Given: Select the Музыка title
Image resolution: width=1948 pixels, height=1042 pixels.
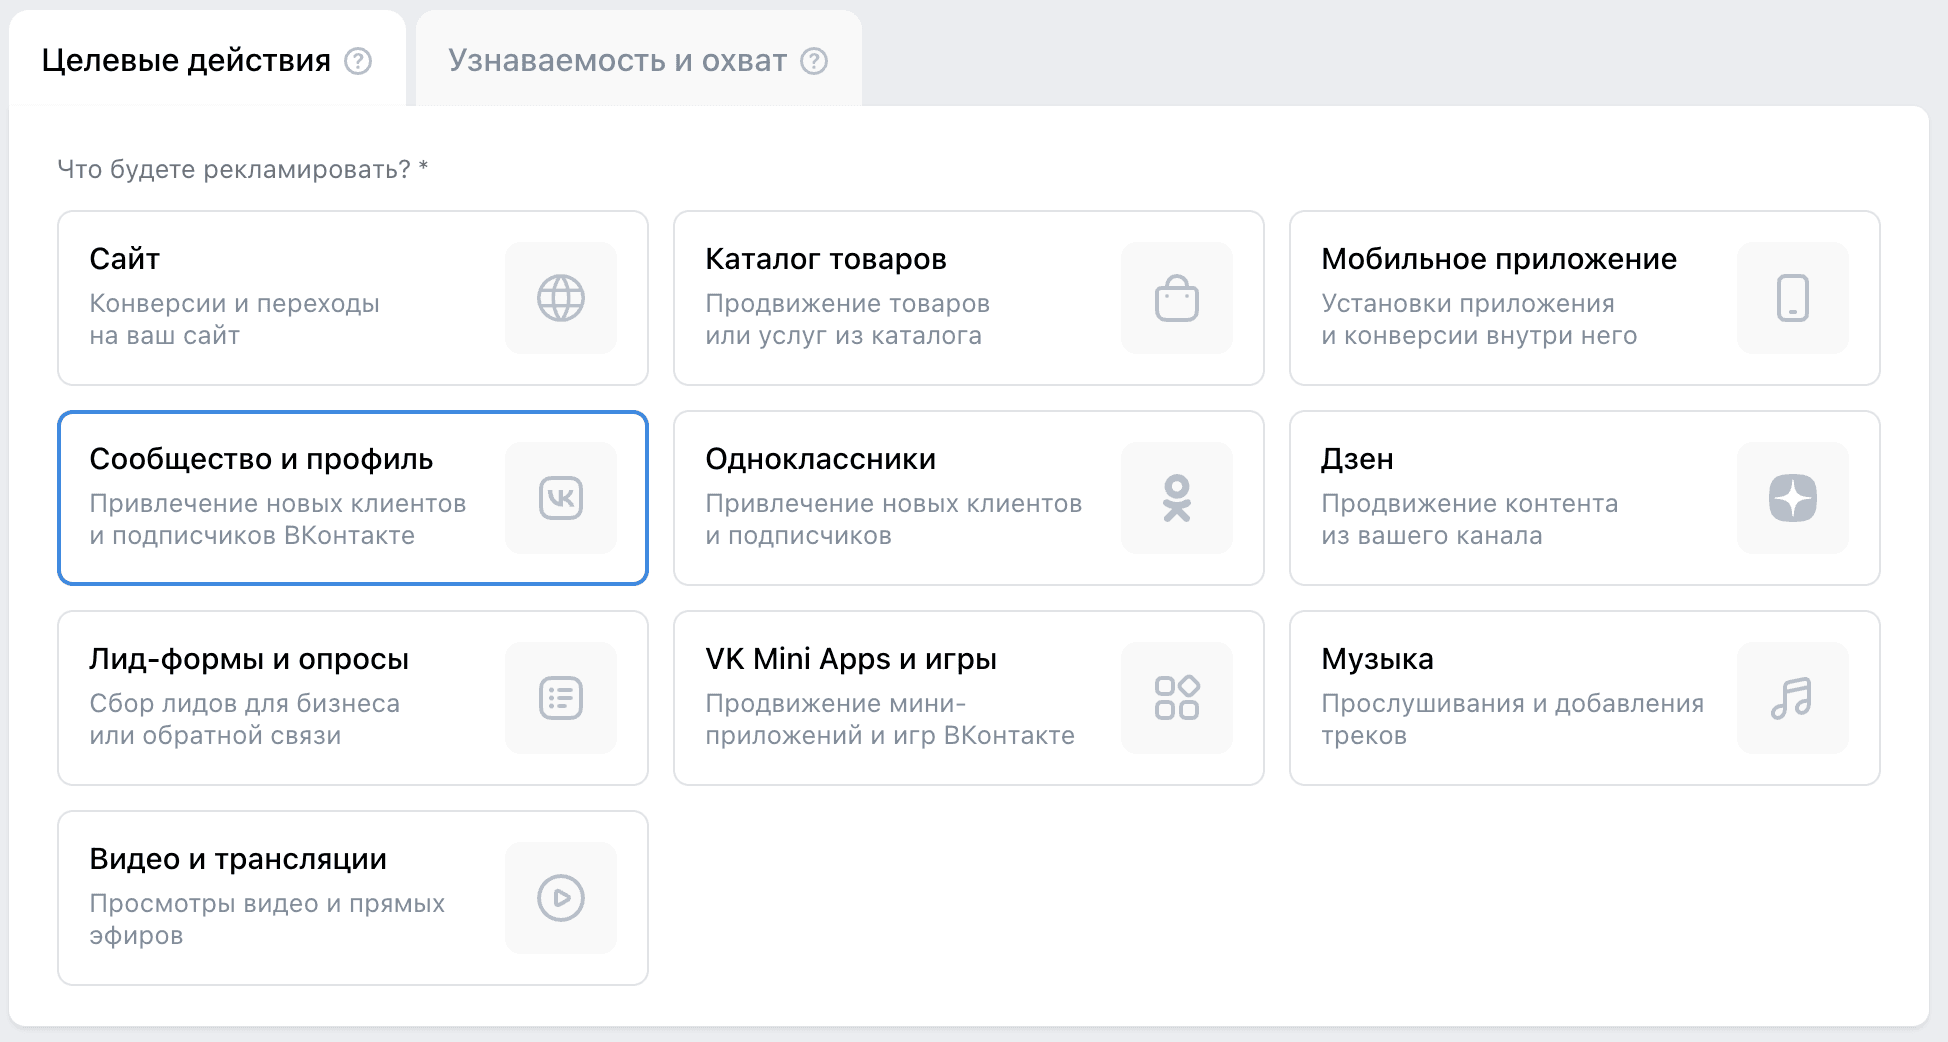Looking at the screenshot, I should pos(1377,659).
